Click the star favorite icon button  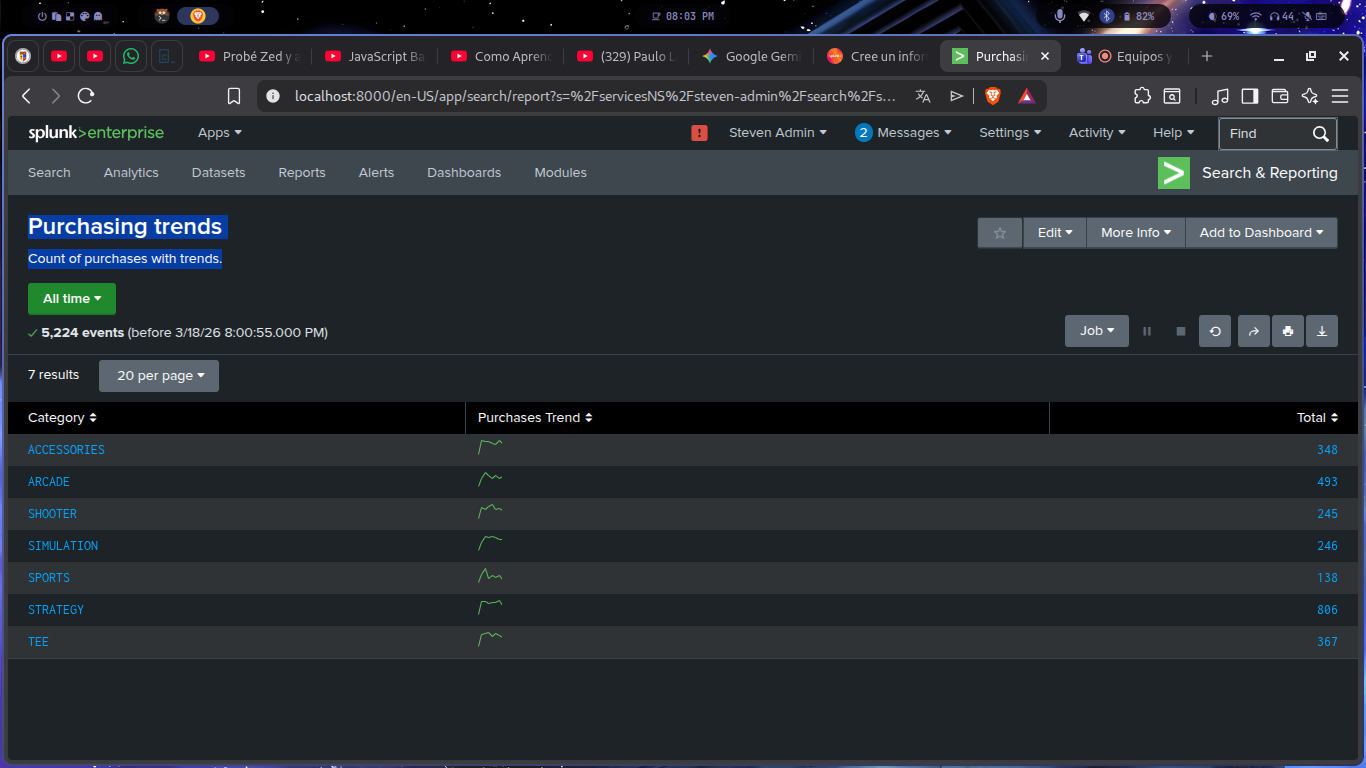click(x=999, y=233)
